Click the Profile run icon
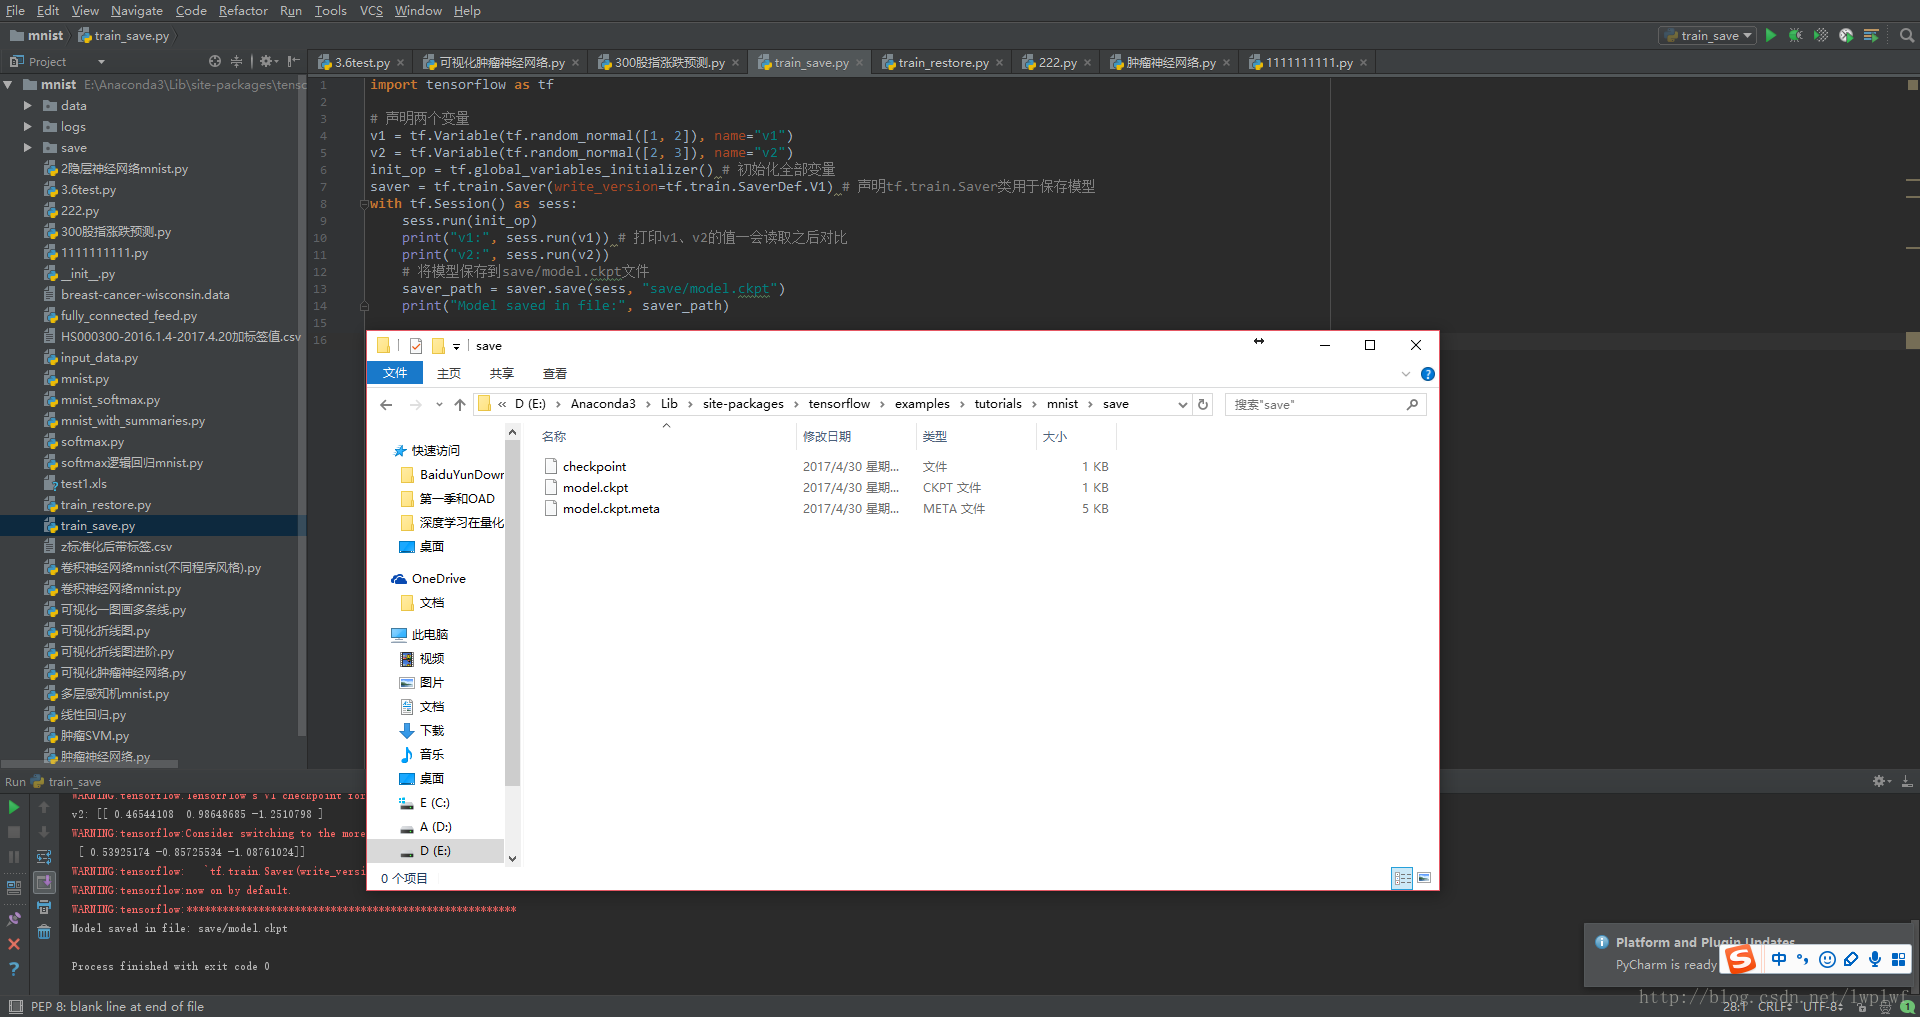This screenshot has height=1017, width=1920. [1846, 35]
